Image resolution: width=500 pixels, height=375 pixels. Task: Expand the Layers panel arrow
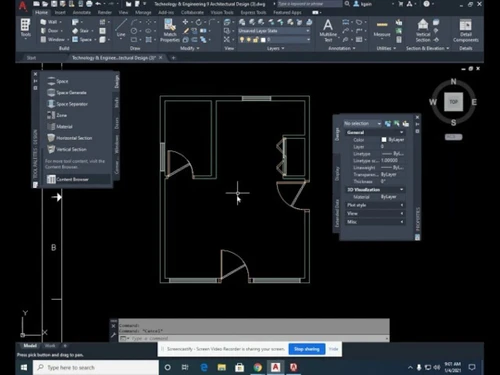coord(283,49)
